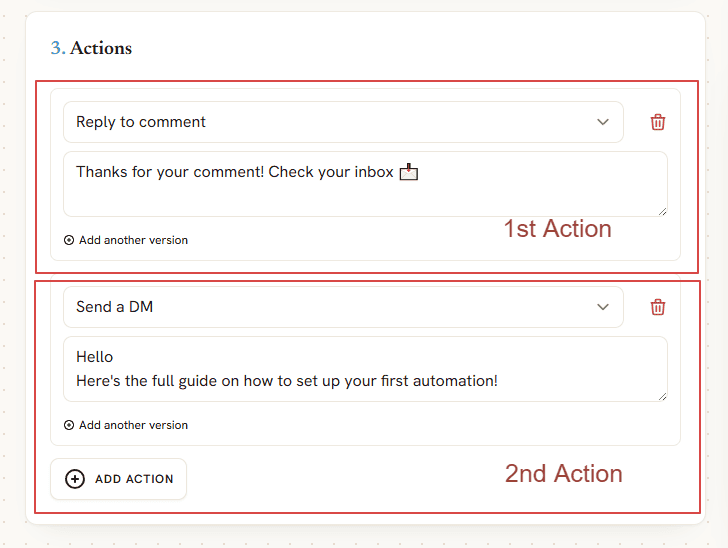
Task: Expand chevron on Reply to comment selector
Action: (x=603, y=122)
